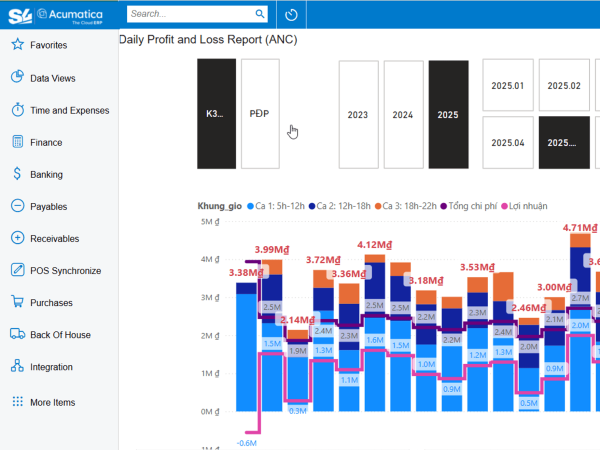
Task: Open Integration via the nodes icon
Action: click(x=18, y=366)
